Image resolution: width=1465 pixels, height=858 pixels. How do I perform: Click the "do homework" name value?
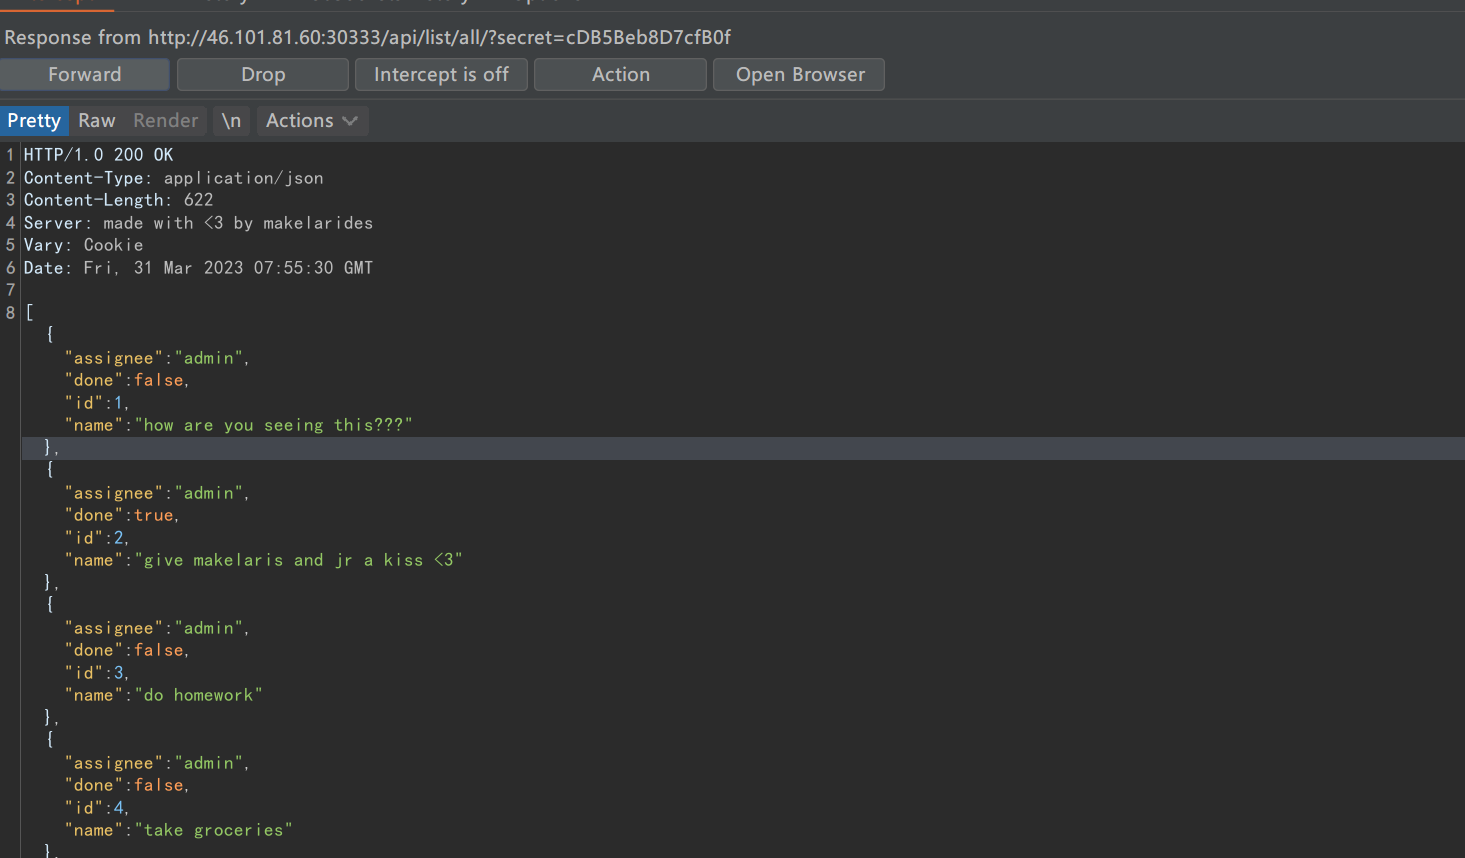click(x=198, y=695)
